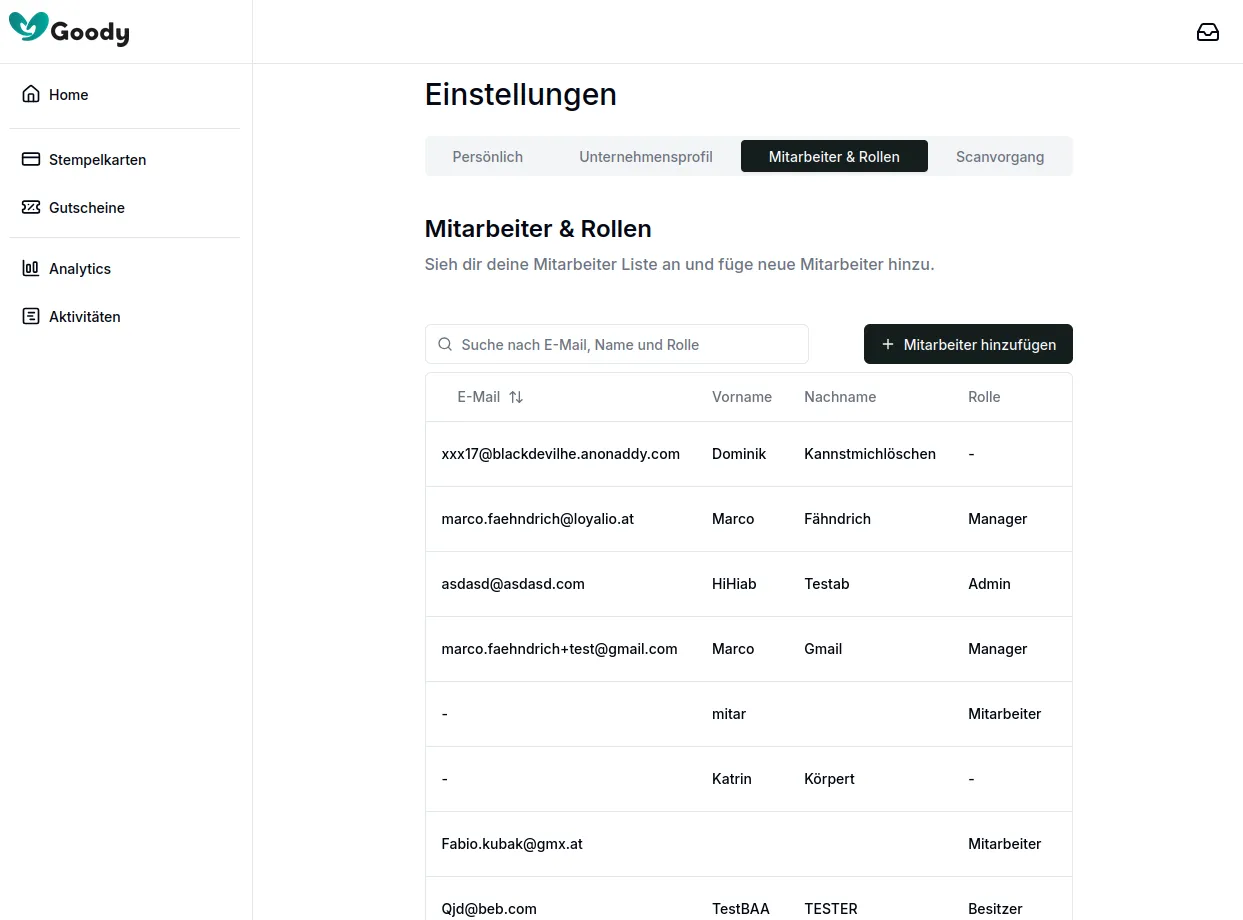The width and height of the screenshot is (1243, 920).
Task: Click the Rolle column header
Action: [x=984, y=397]
